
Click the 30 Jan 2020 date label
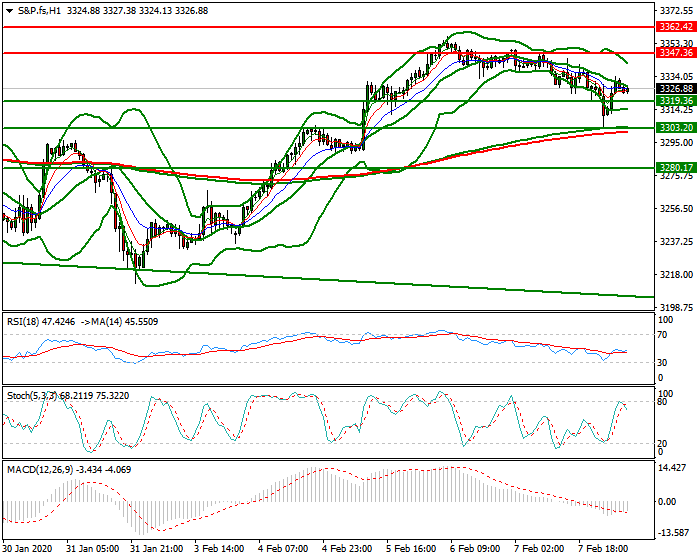point(28,549)
